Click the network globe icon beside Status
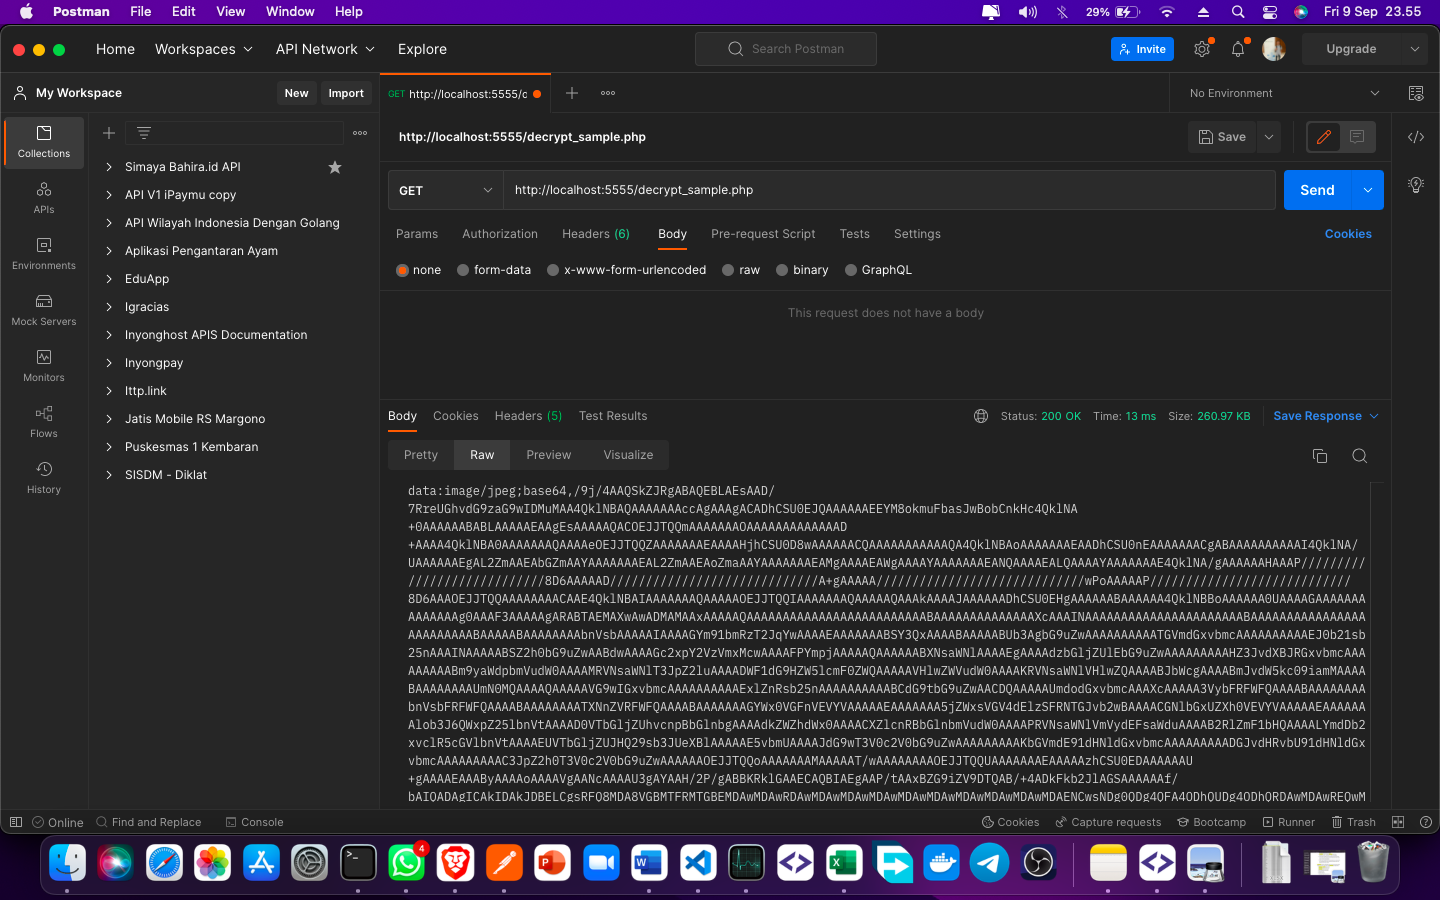 pos(981,416)
